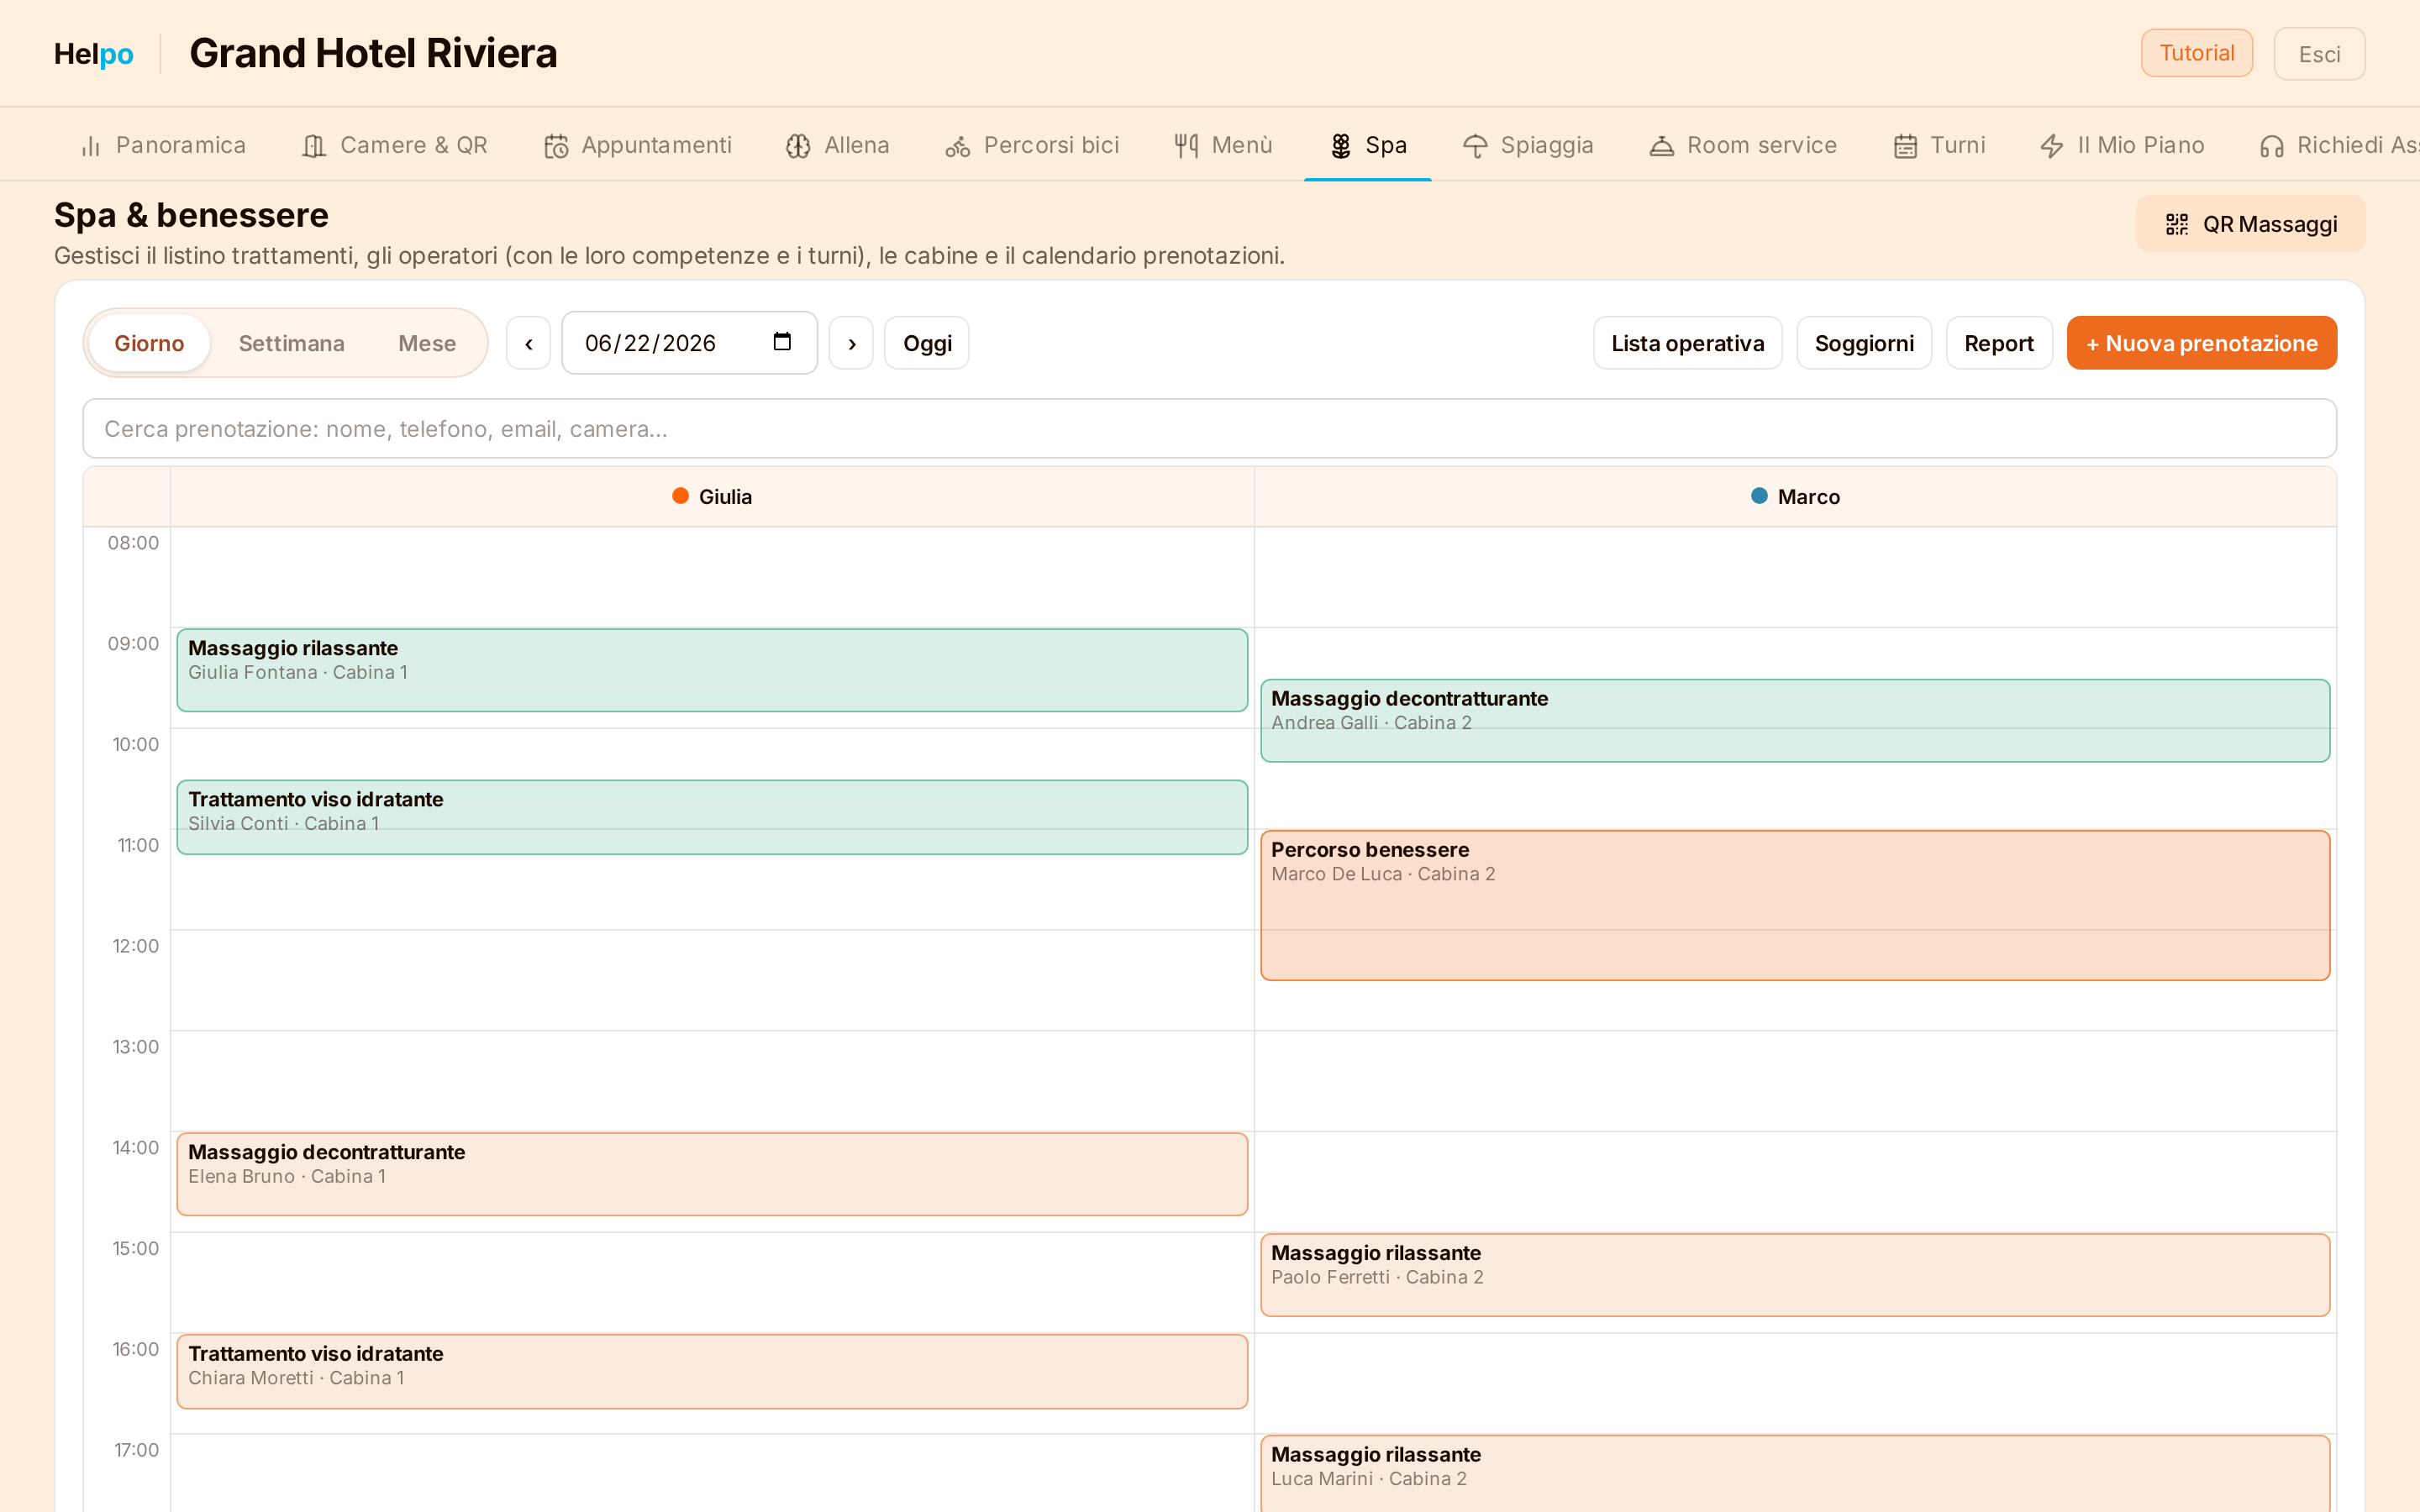
Task: Click the Marco column header
Action: 1796,497
